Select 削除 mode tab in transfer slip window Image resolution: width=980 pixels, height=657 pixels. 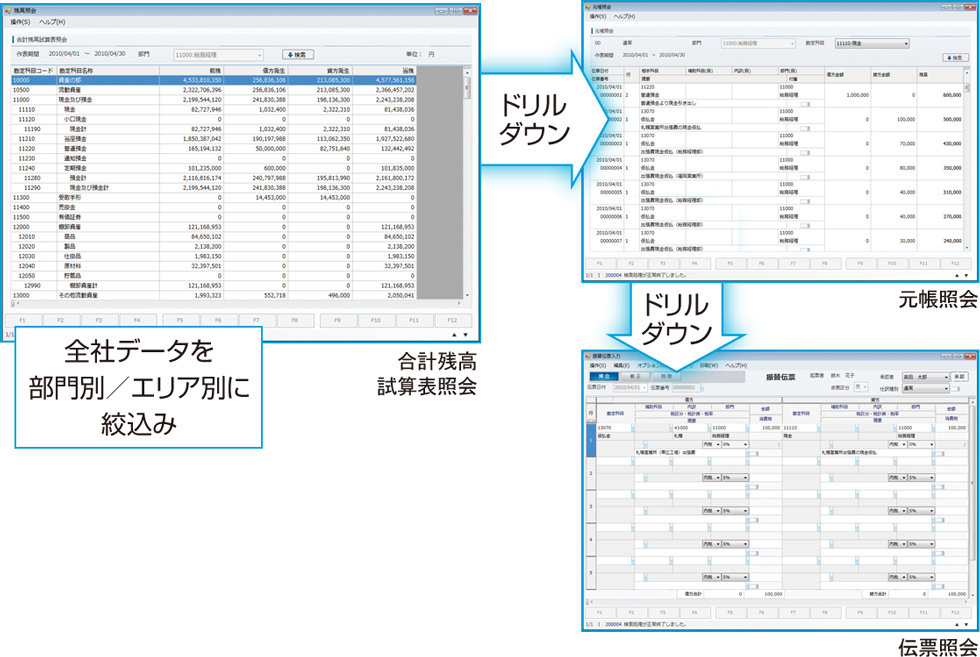click(x=666, y=377)
